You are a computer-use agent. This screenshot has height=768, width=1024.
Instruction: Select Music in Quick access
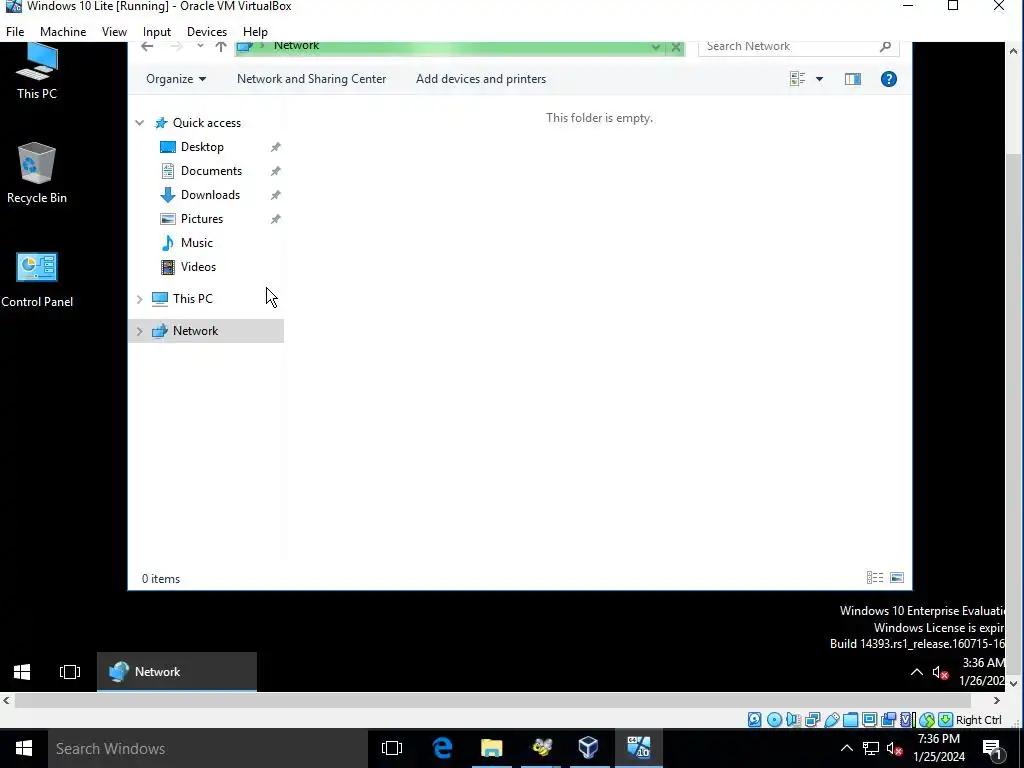pos(197,243)
